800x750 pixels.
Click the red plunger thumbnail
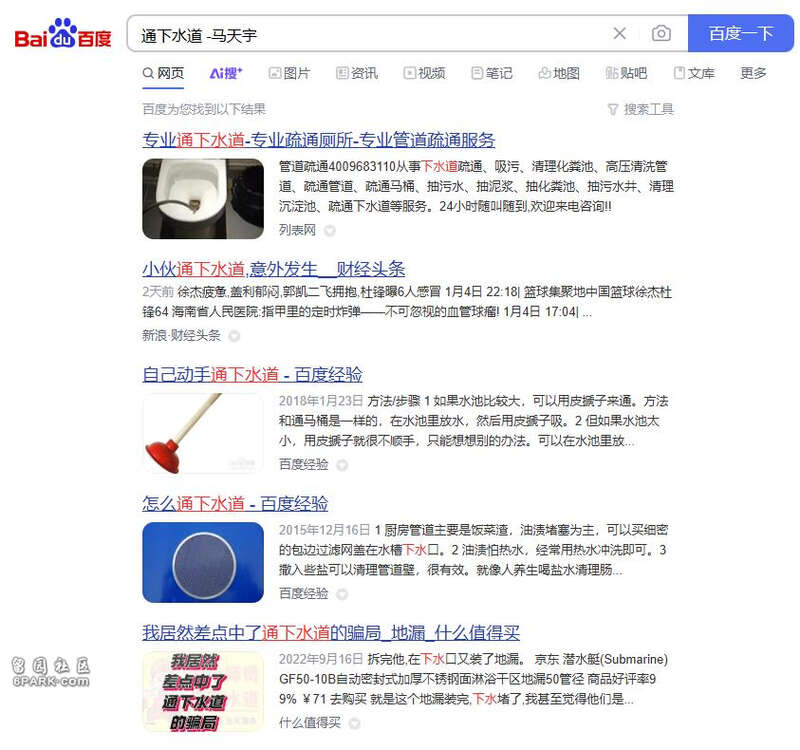(x=203, y=433)
